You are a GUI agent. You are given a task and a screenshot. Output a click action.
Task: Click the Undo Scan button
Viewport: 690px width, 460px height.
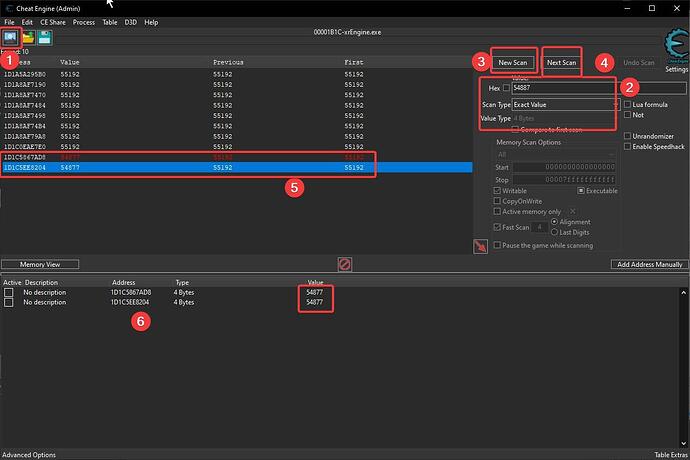(639, 63)
